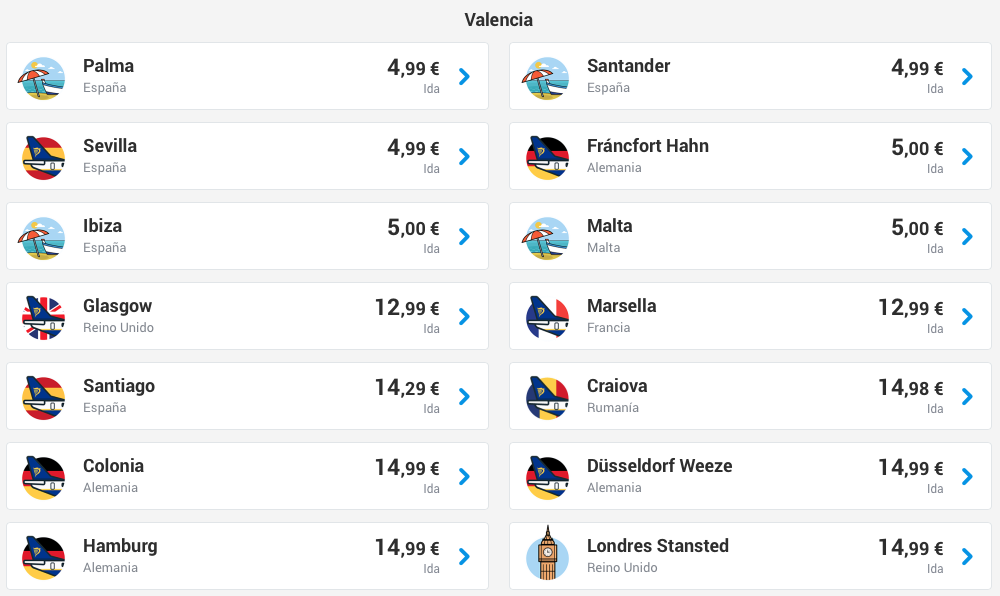Viewport: 1000px width, 596px height.
Task: Click the beach icon next to Ibiza
Action: [x=43, y=238]
